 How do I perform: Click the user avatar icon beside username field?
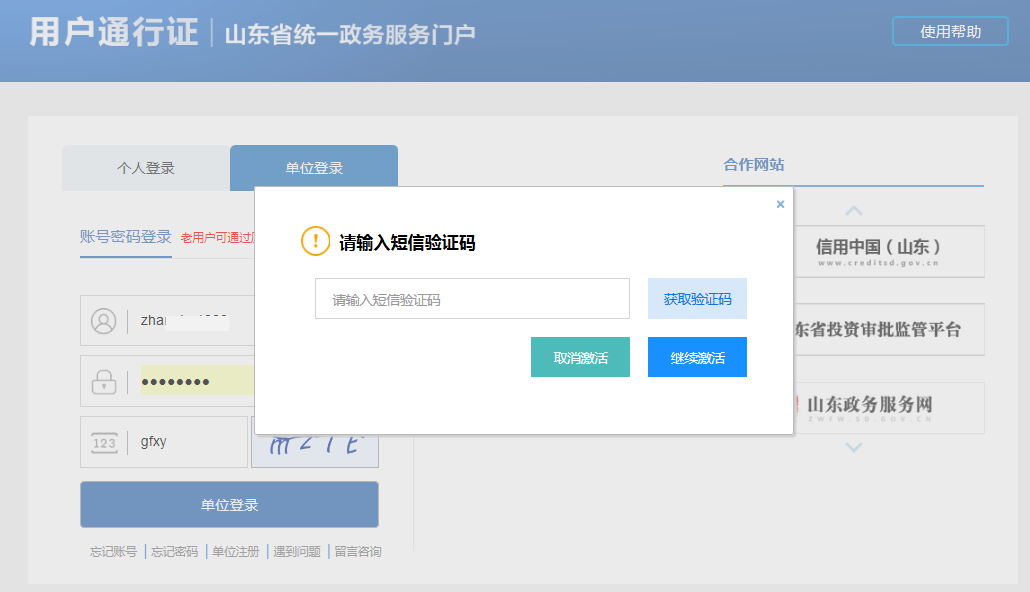[105, 320]
